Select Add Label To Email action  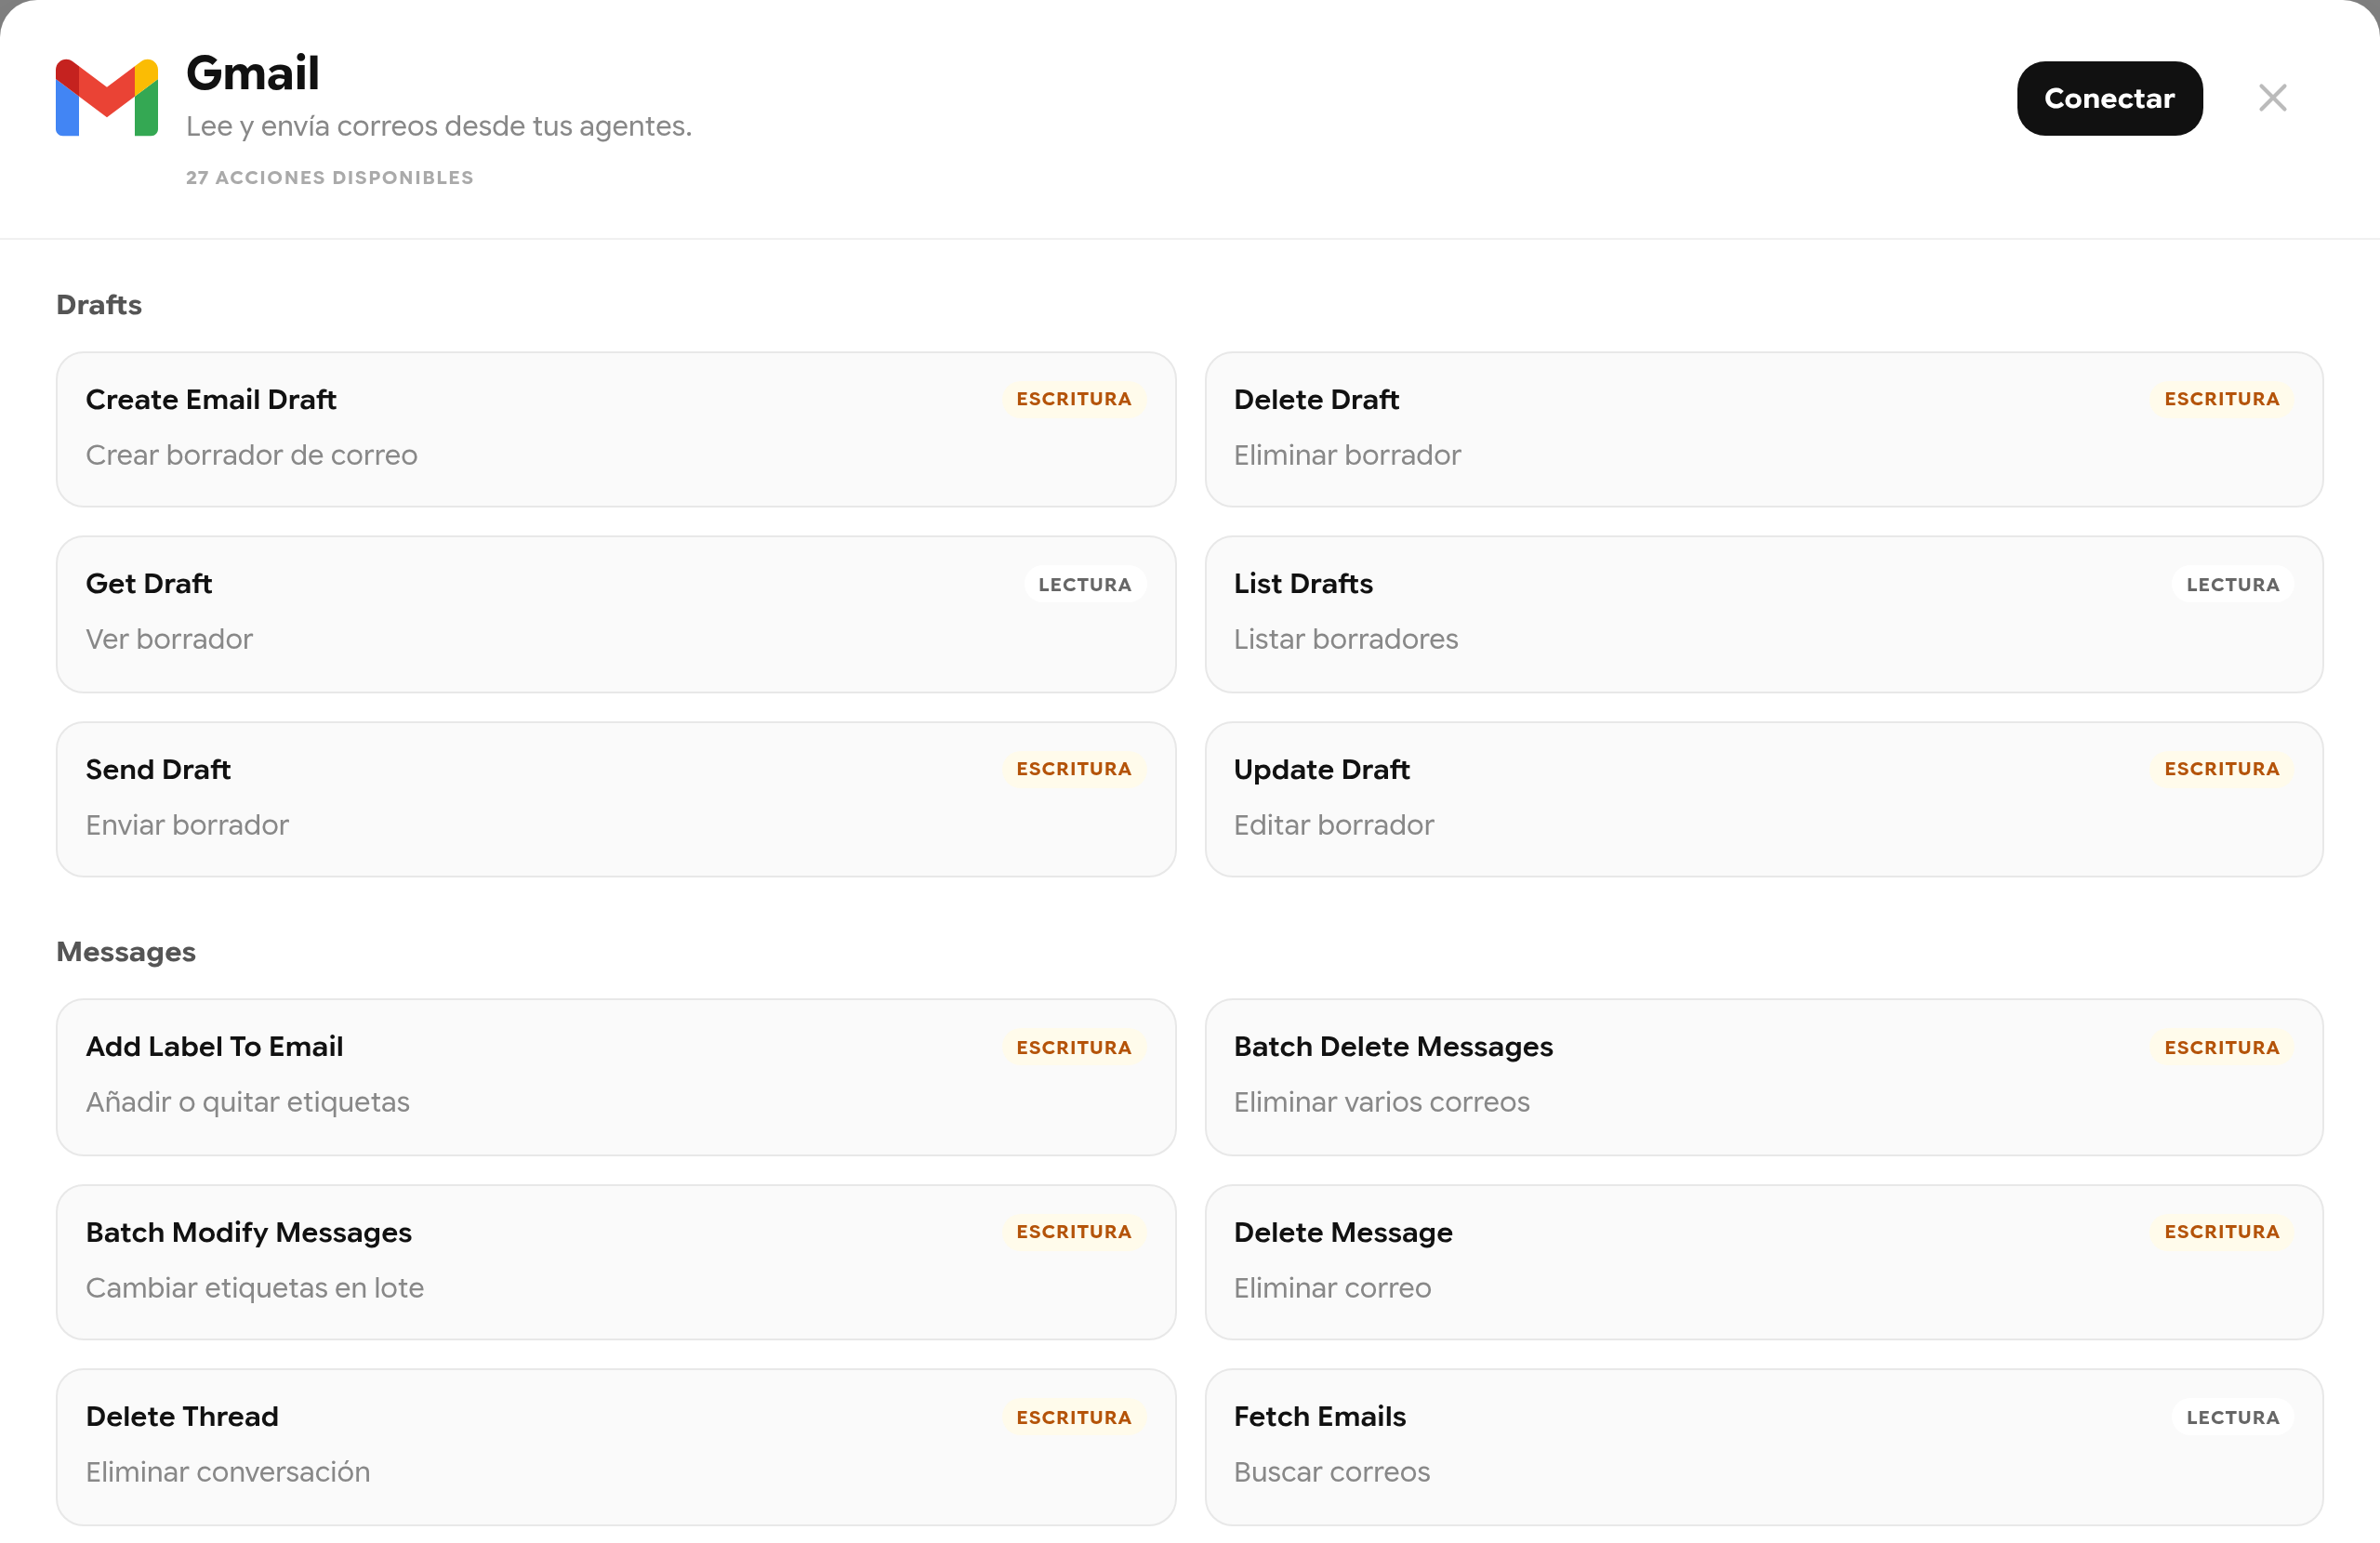tap(616, 1077)
